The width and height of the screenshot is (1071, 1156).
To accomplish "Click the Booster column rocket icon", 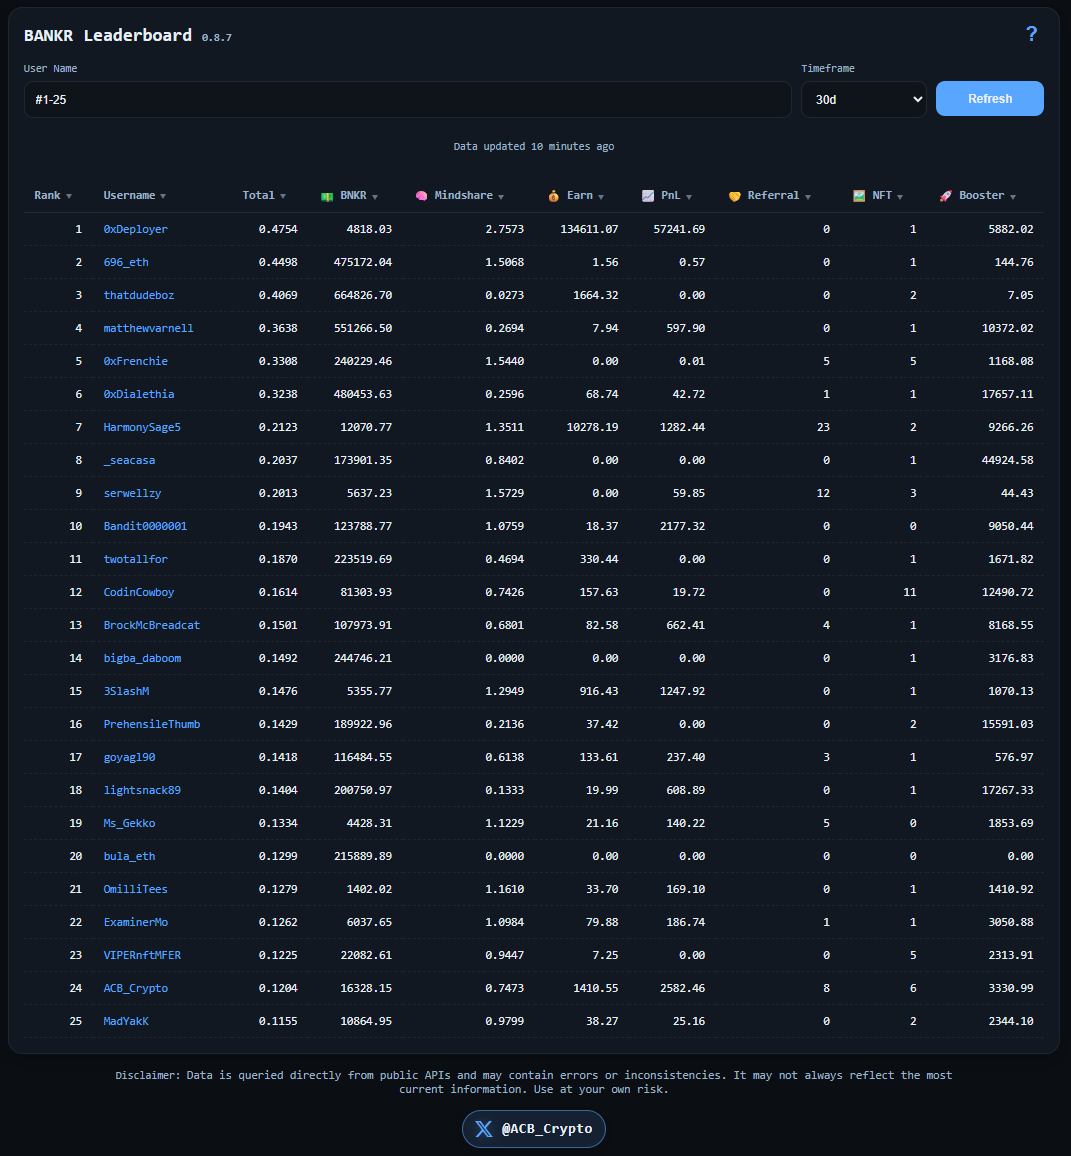I will (x=944, y=195).
